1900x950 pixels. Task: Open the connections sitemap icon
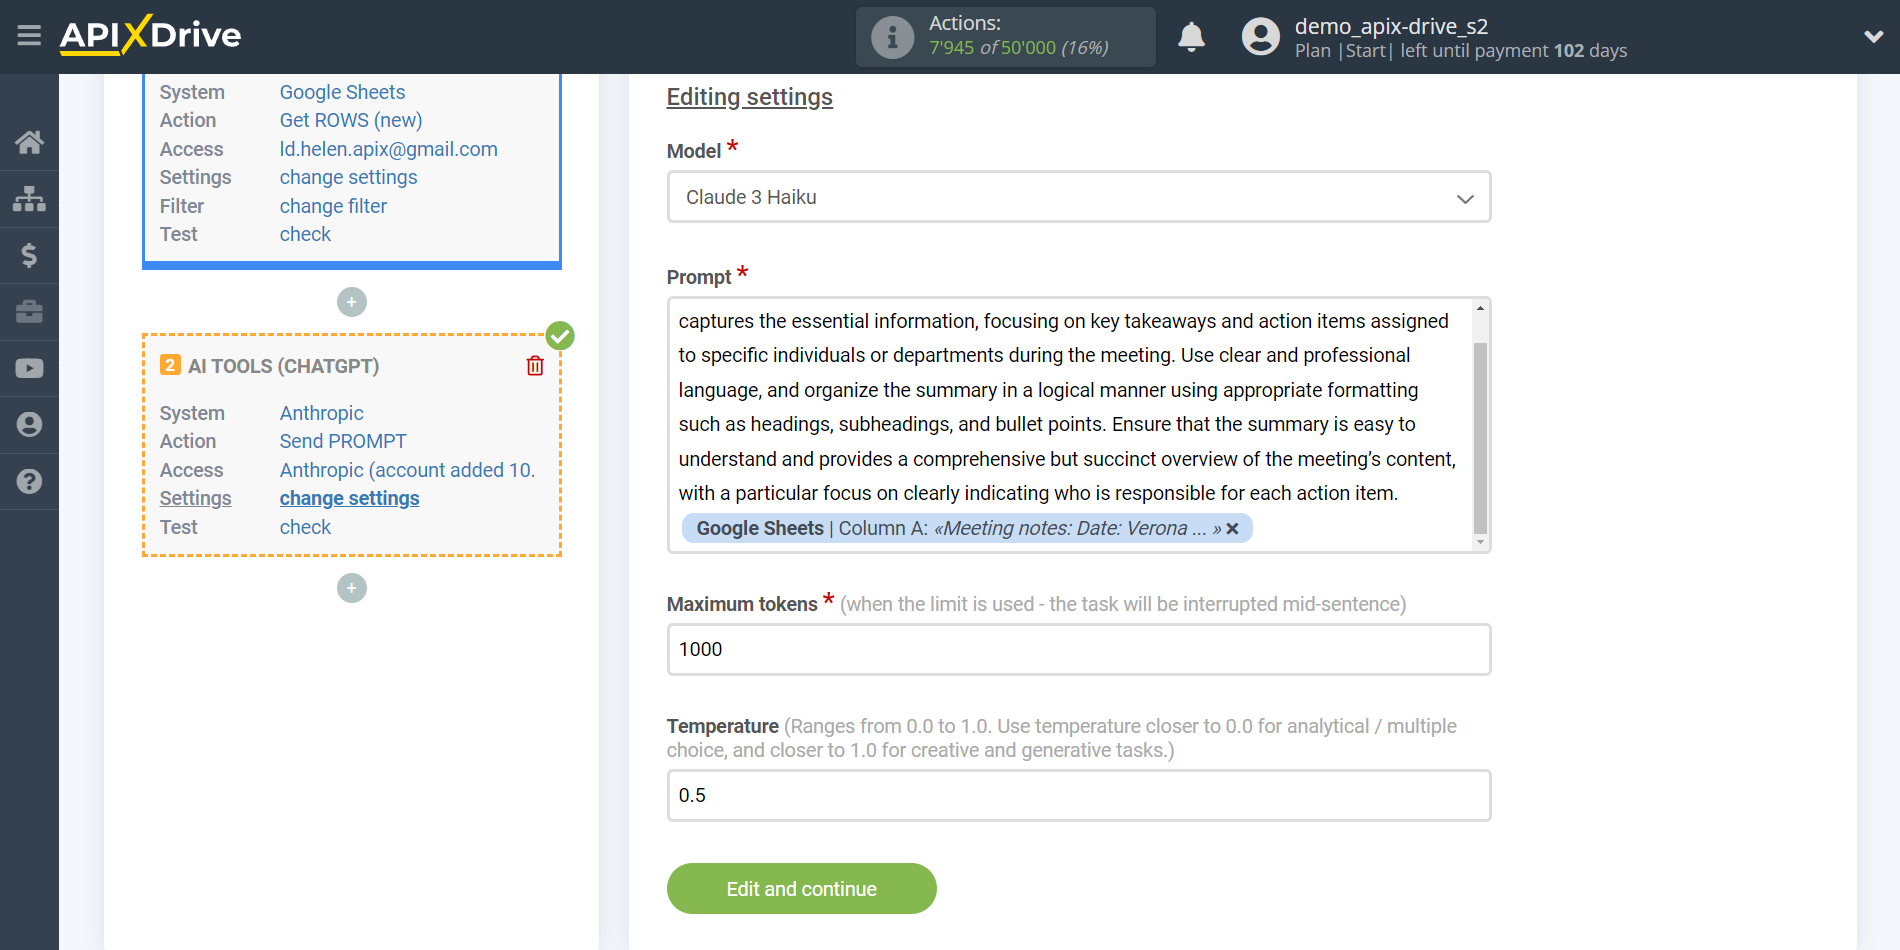click(x=29, y=199)
